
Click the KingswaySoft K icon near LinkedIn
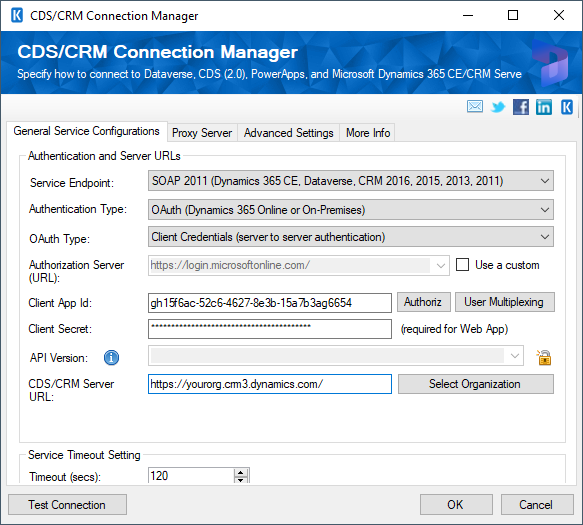(x=567, y=107)
